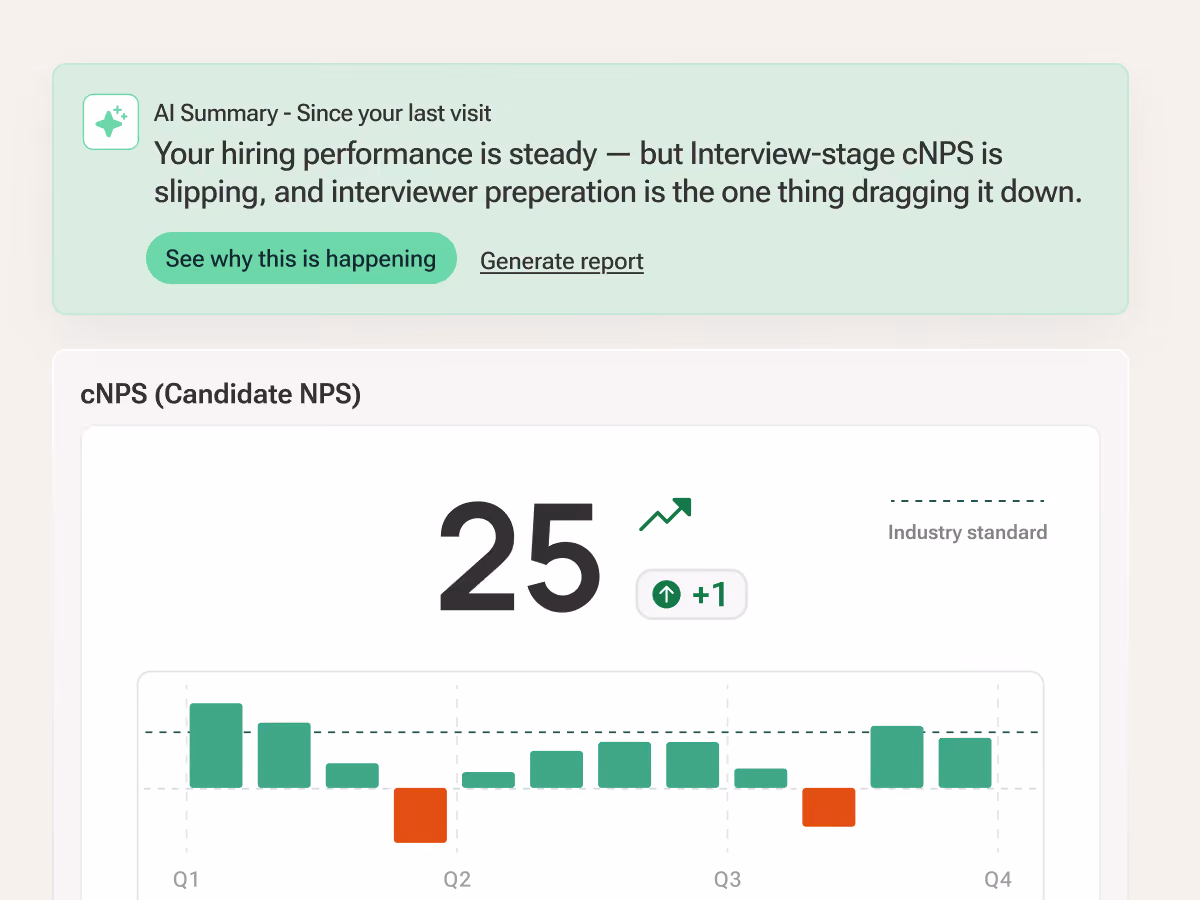Click the Q3 axis label
1200x900 pixels.
coord(727,880)
